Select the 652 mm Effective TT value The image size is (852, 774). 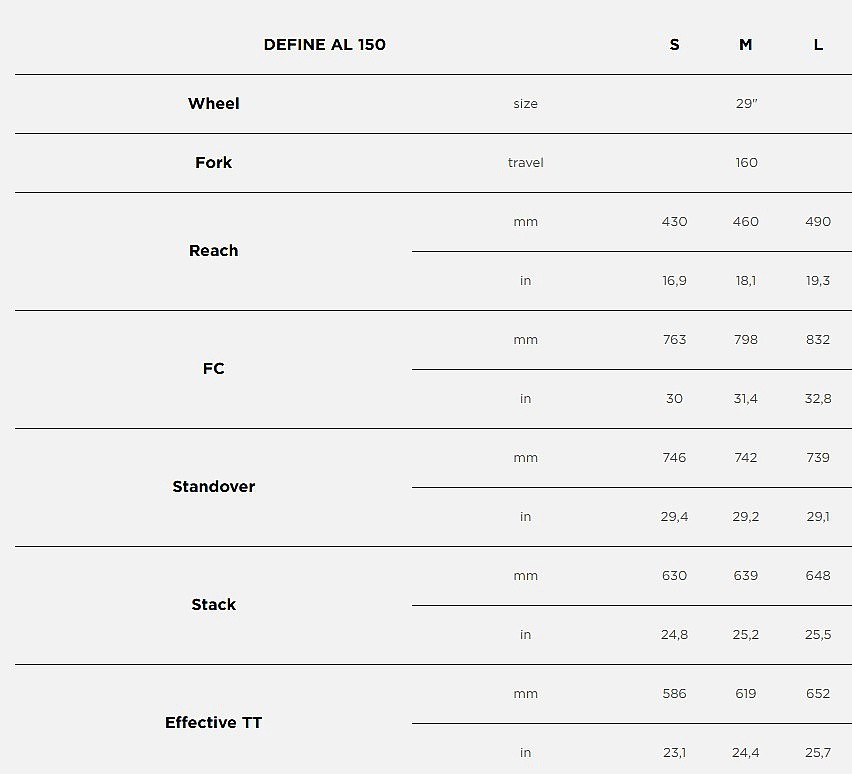[x=817, y=693]
